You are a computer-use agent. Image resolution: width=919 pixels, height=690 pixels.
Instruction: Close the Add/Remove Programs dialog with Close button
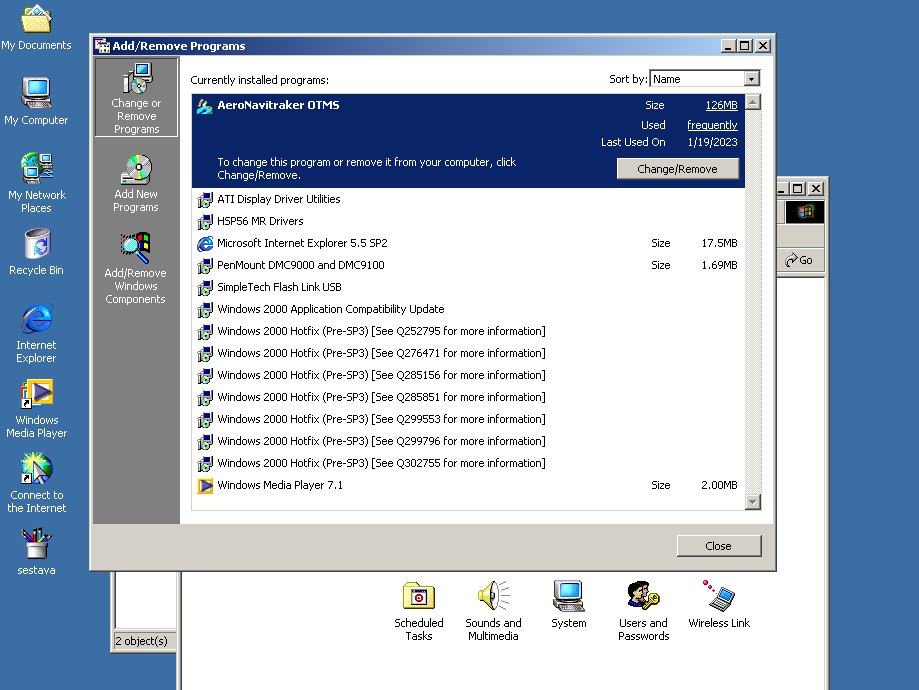pos(718,546)
